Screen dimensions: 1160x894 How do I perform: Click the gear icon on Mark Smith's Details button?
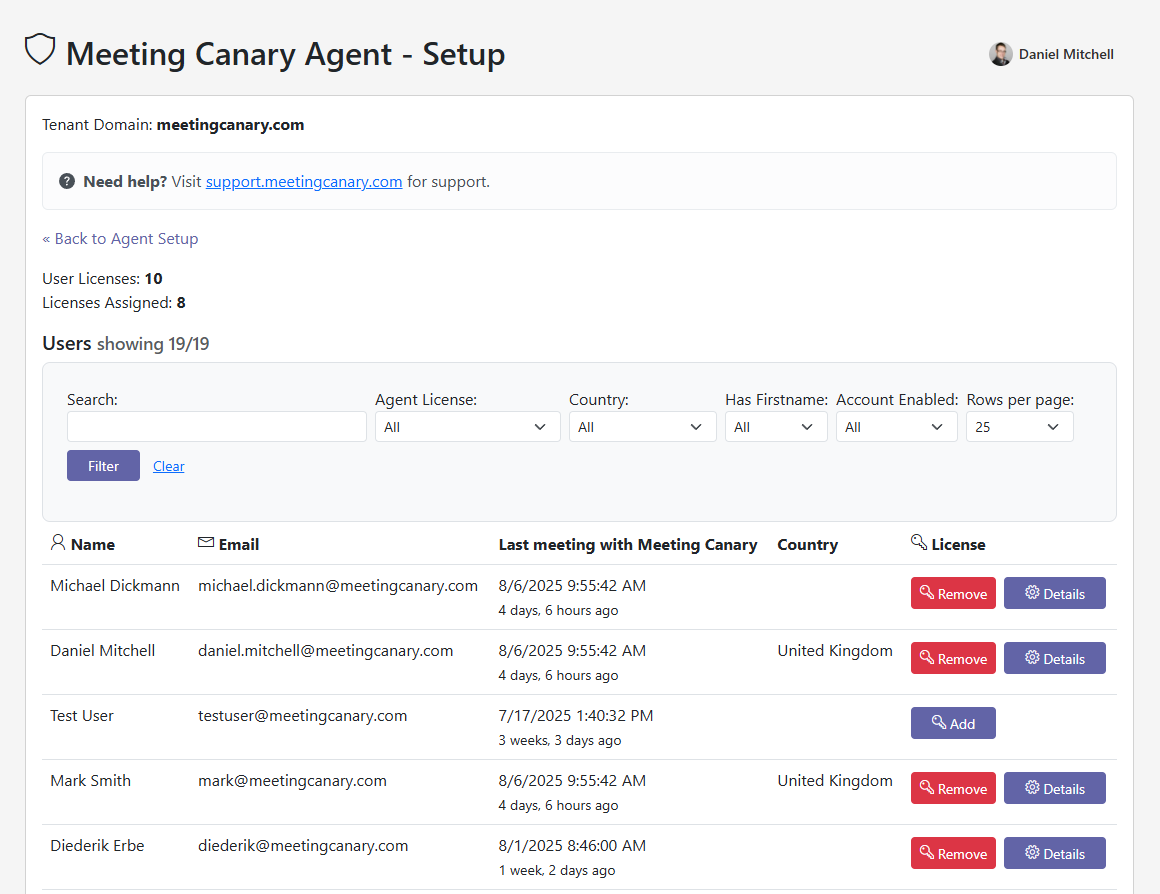coord(1033,788)
